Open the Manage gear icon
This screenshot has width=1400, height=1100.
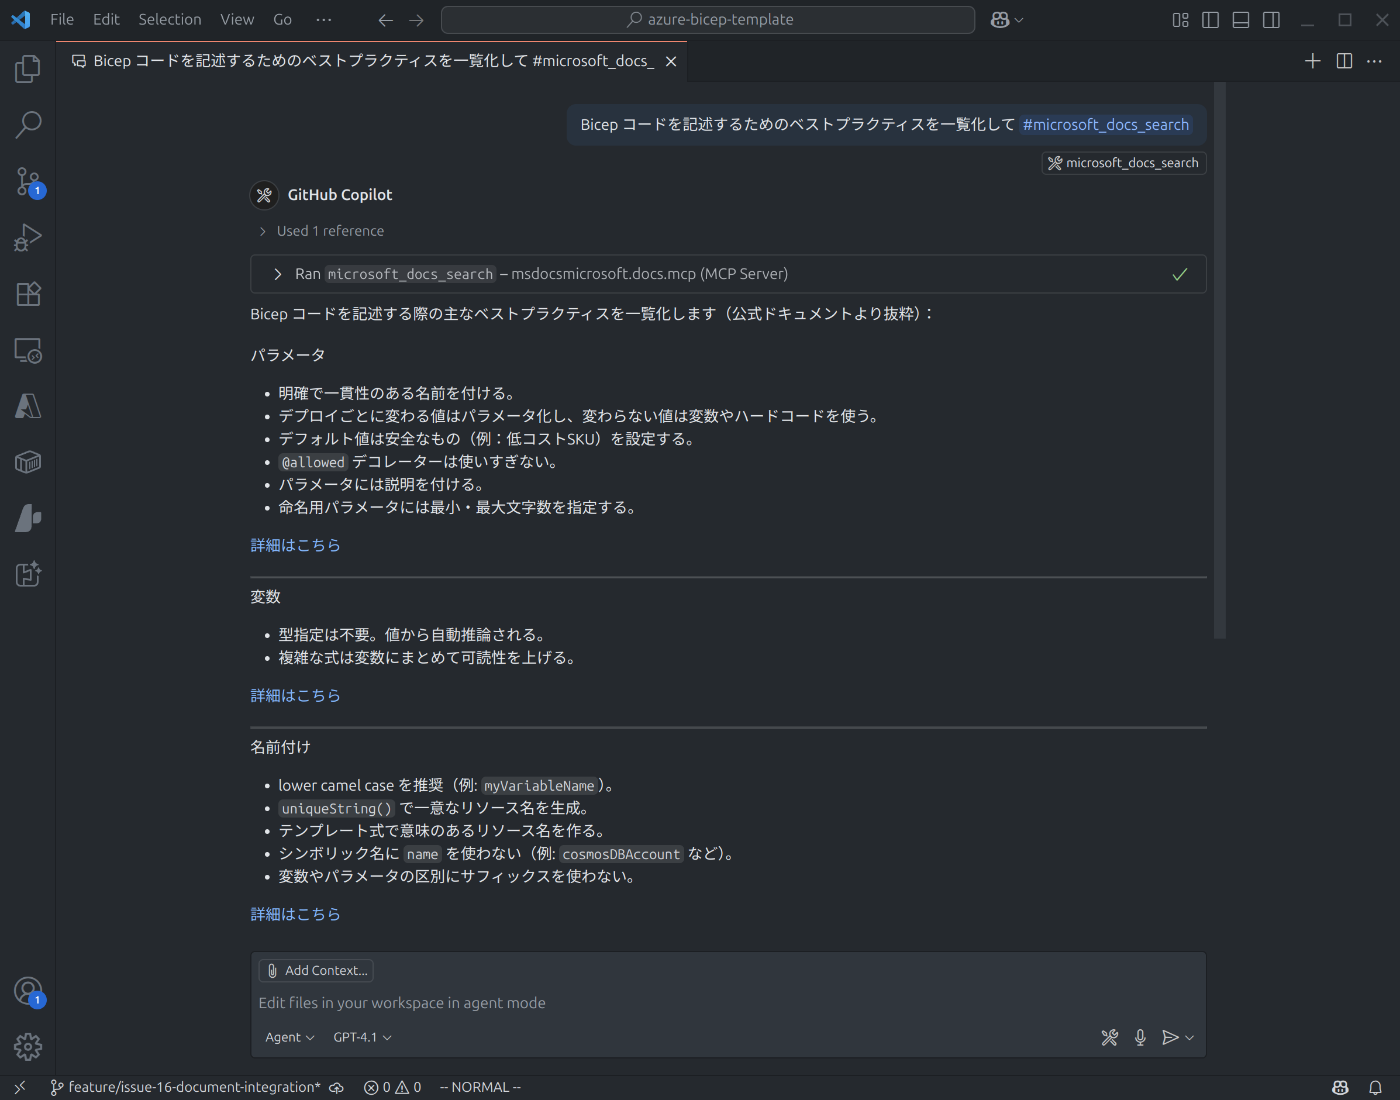coord(28,1047)
